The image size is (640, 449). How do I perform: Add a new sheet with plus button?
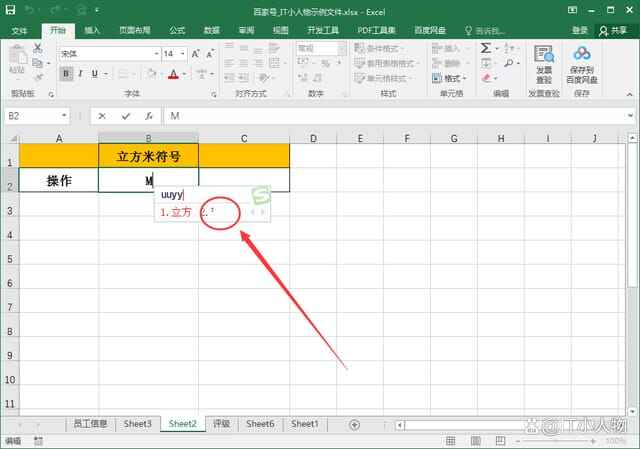pos(354,424)
